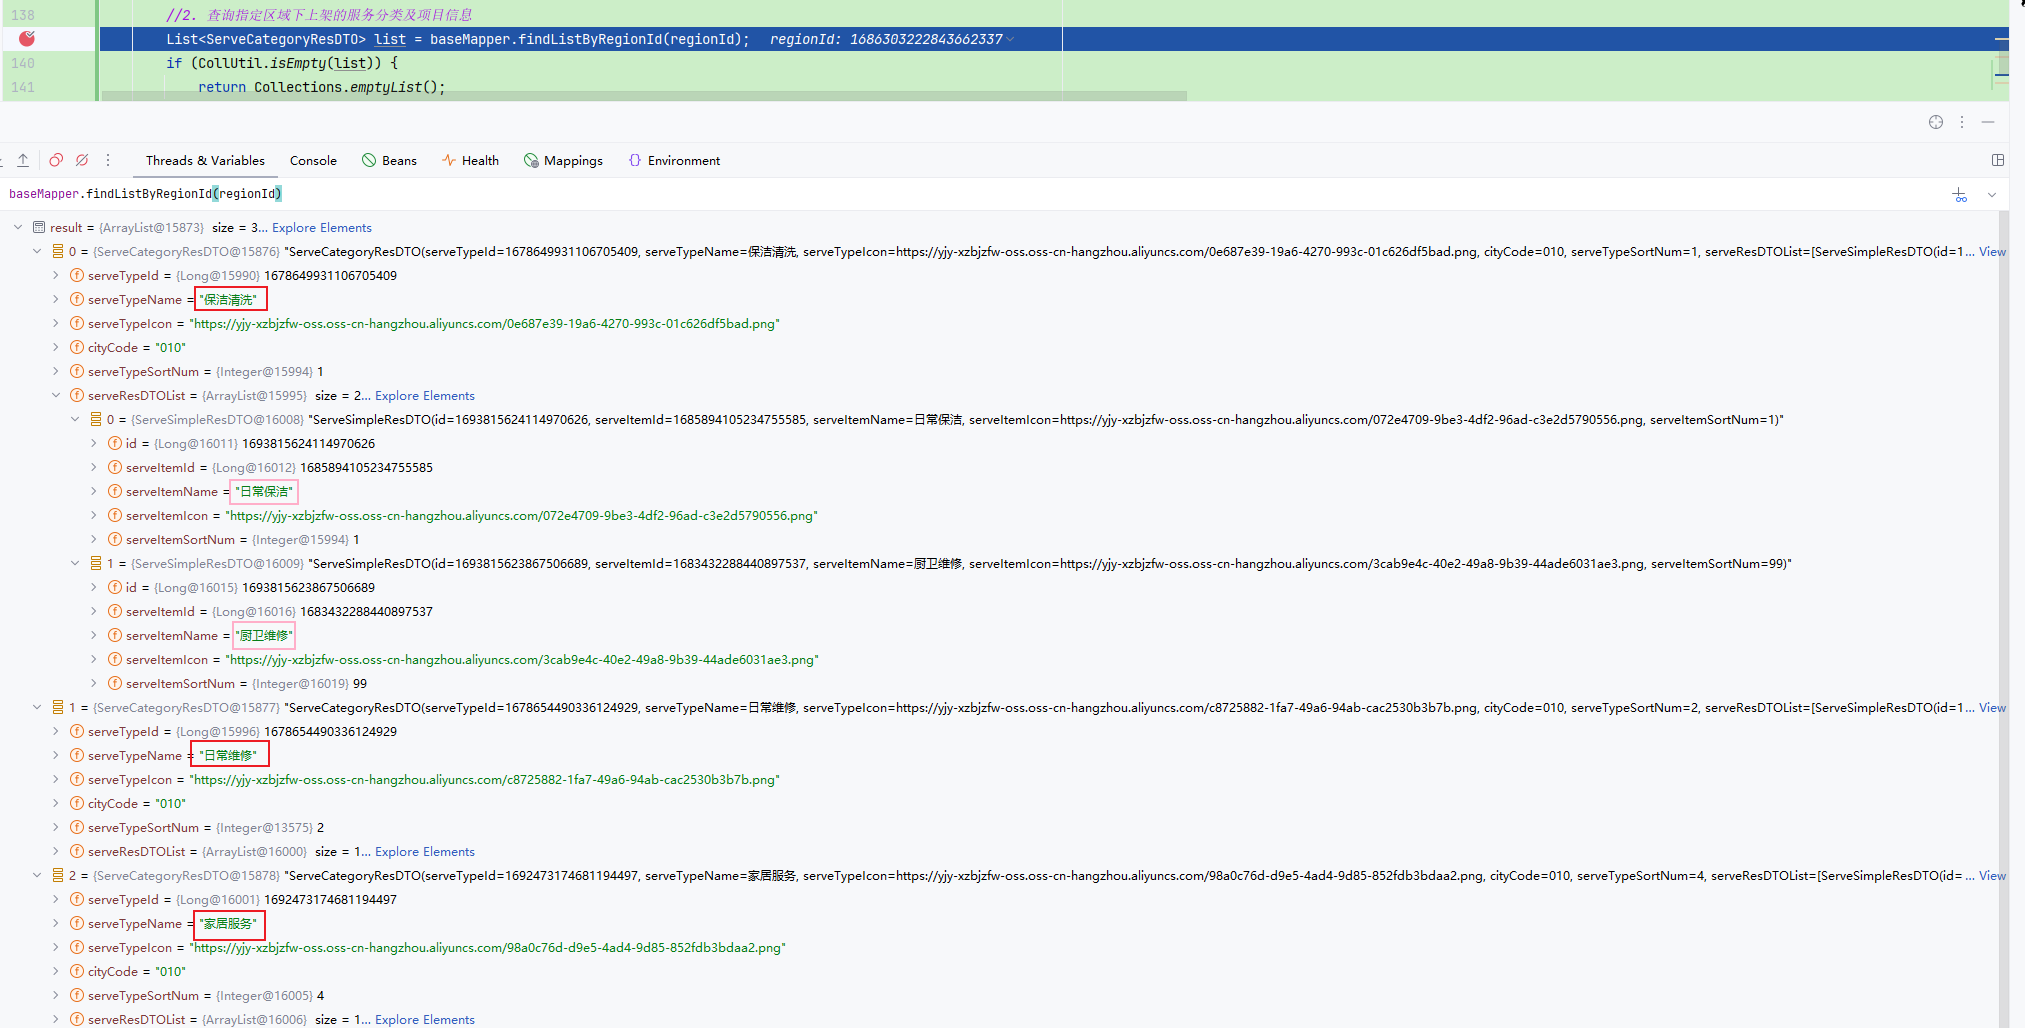Image resolution: width=2025 pixels, height=1028 pixels.
Task: Open the expression history dropdown arrow
Action: pyautogui.click(x=1991, y=195)
